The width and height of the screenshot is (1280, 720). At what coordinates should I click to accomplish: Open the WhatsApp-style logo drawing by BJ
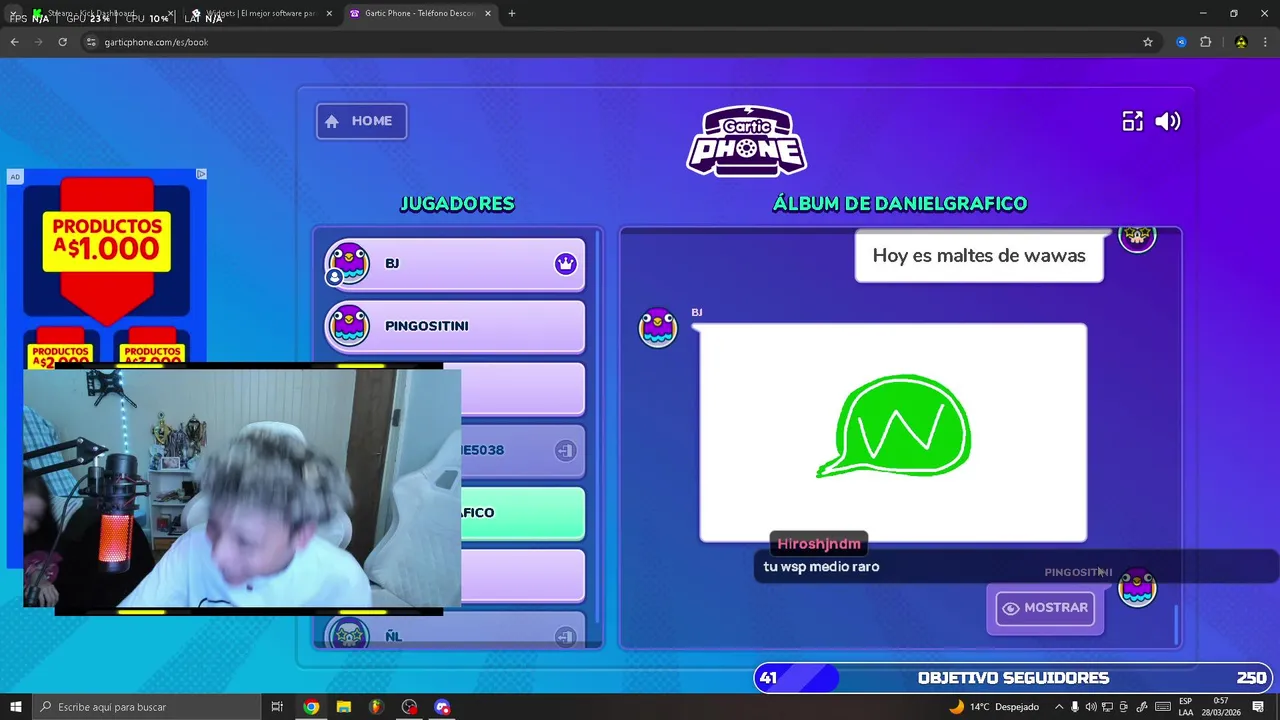(x=893, y=432)
